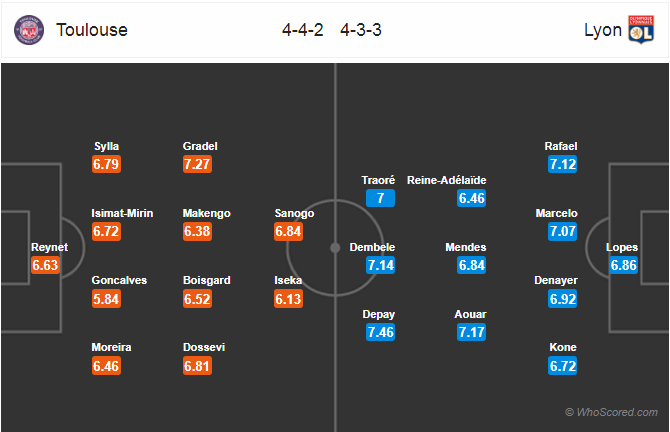Click the Reine-Adélaïde player name

[447, 180]
